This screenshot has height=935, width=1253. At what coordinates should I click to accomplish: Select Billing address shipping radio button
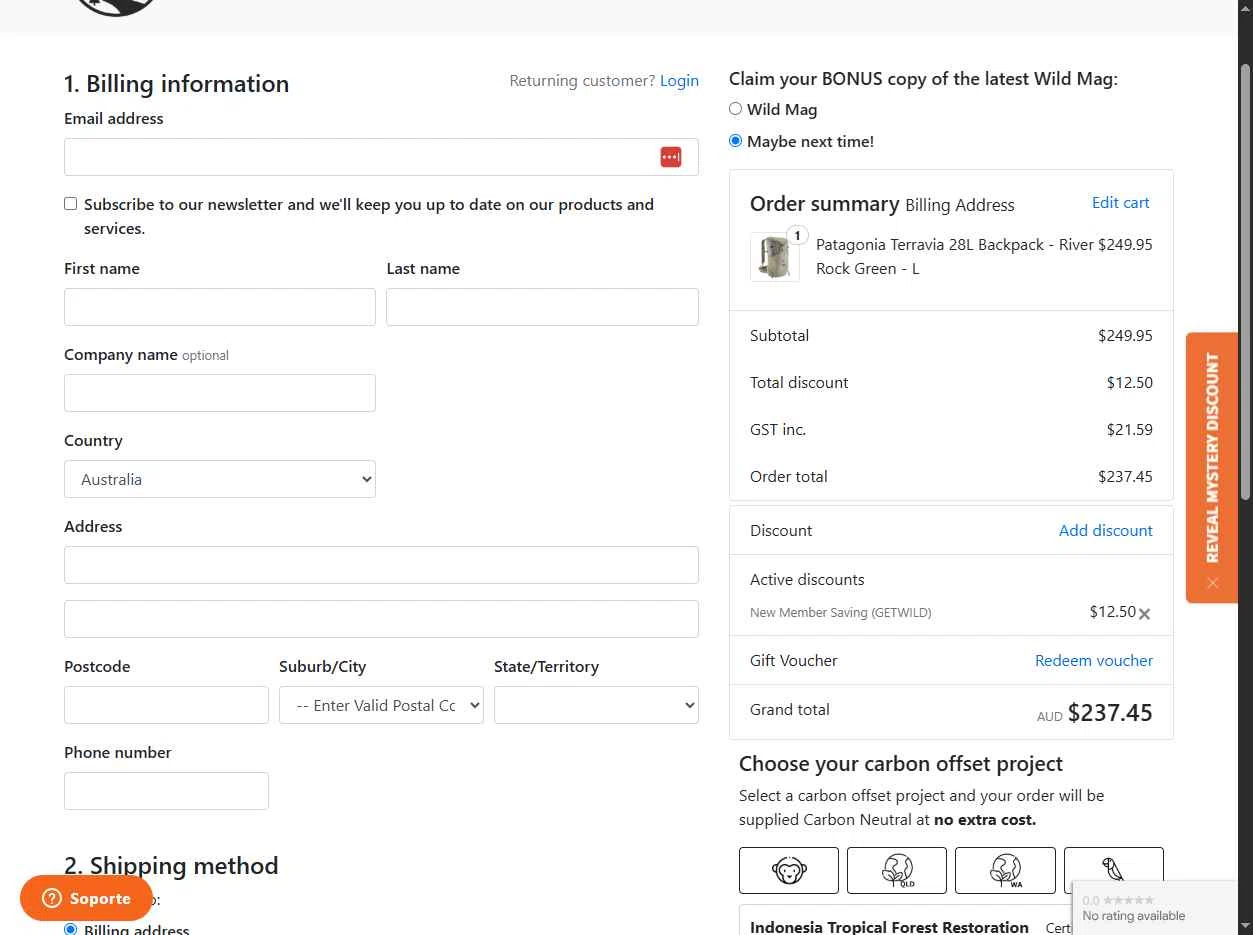click(70, 929)
